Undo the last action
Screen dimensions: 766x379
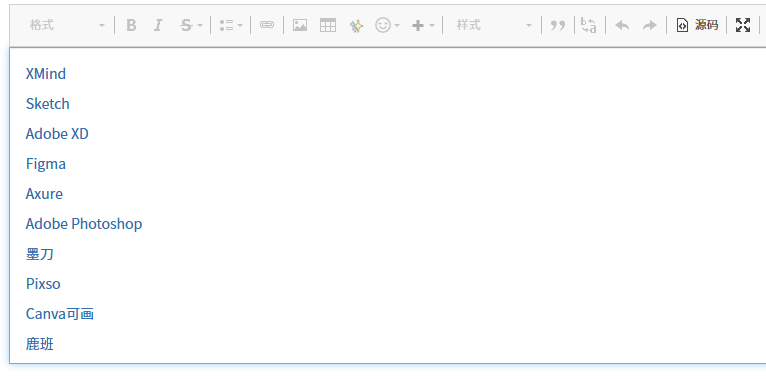[x=622, y=25]
